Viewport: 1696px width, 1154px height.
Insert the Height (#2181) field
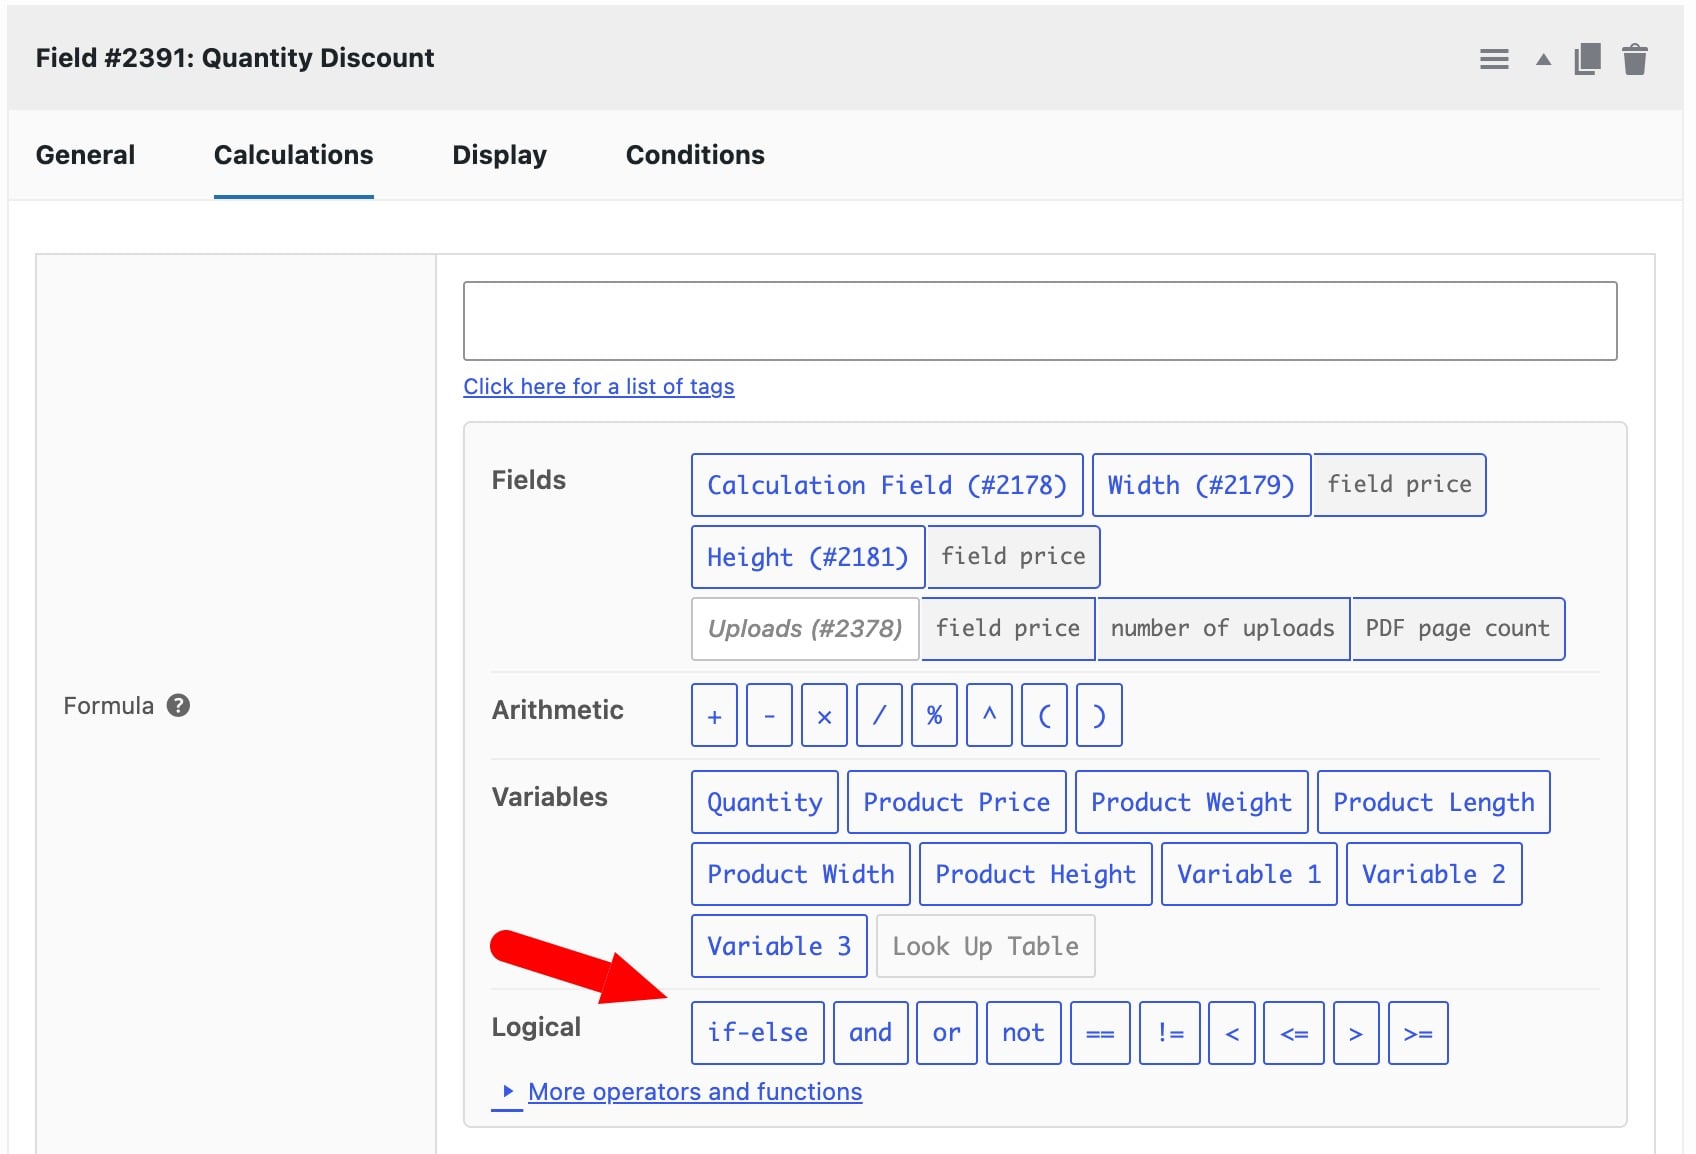[x=808, y=557]
